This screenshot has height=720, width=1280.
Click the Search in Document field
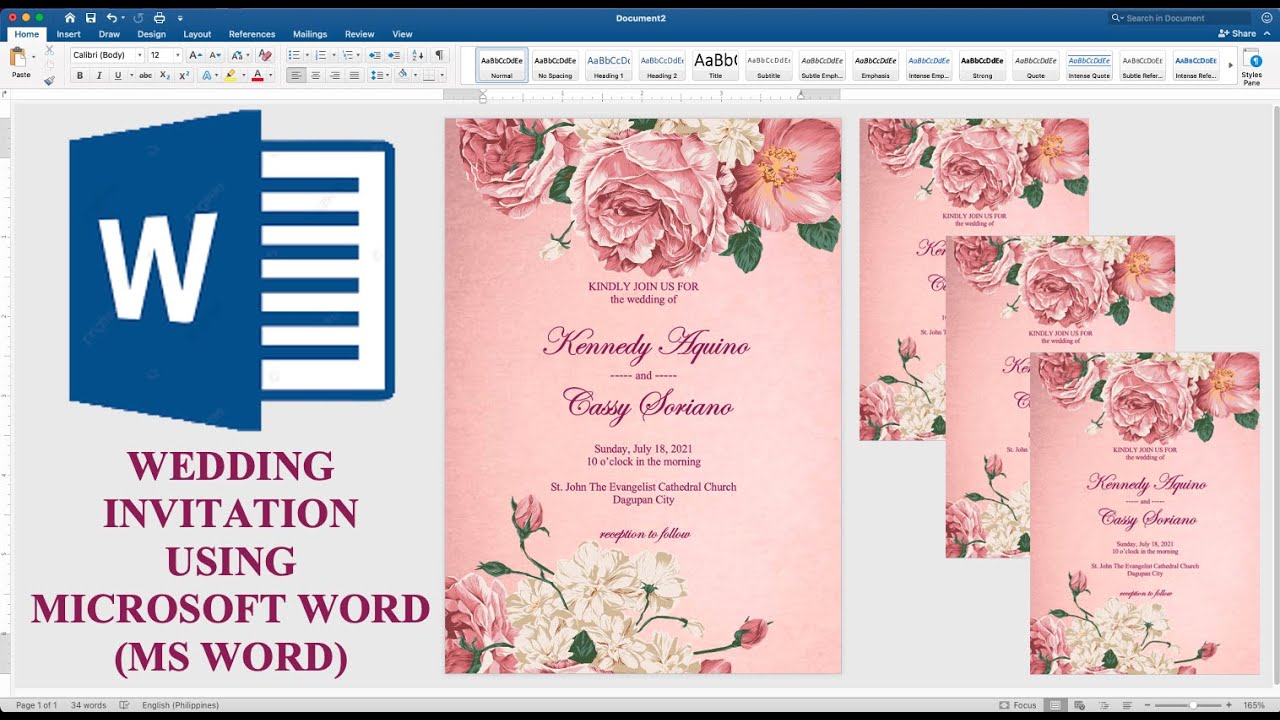(1180, 18)
